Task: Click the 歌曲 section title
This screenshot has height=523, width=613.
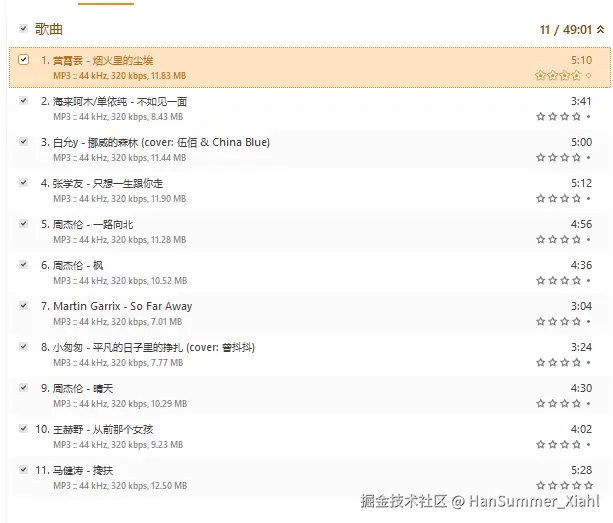Action: click(x=49, y=30)
